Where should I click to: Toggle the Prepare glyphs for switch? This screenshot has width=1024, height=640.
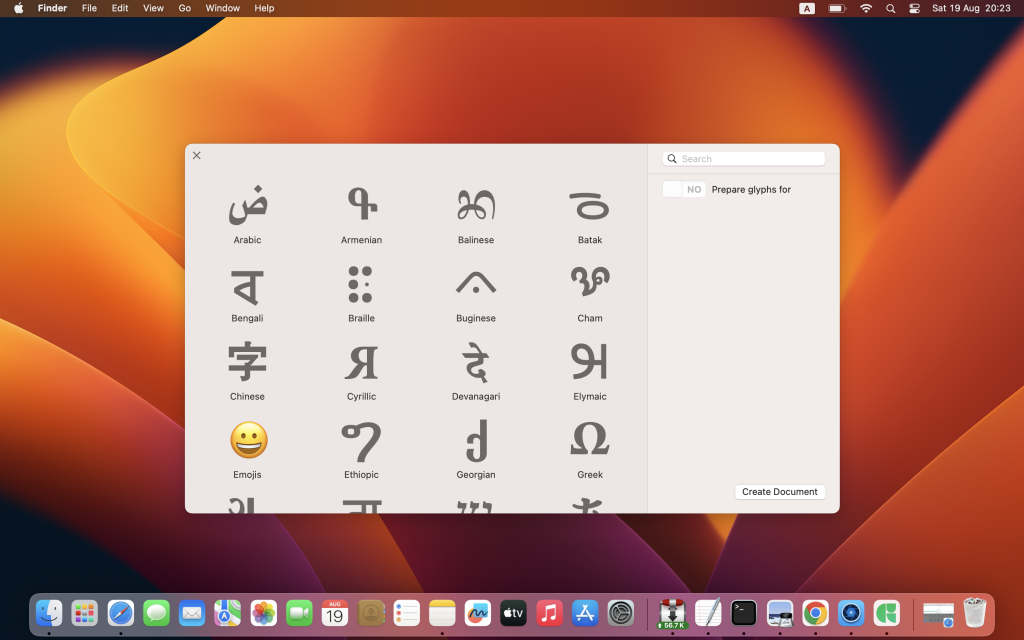click(684, 189)
